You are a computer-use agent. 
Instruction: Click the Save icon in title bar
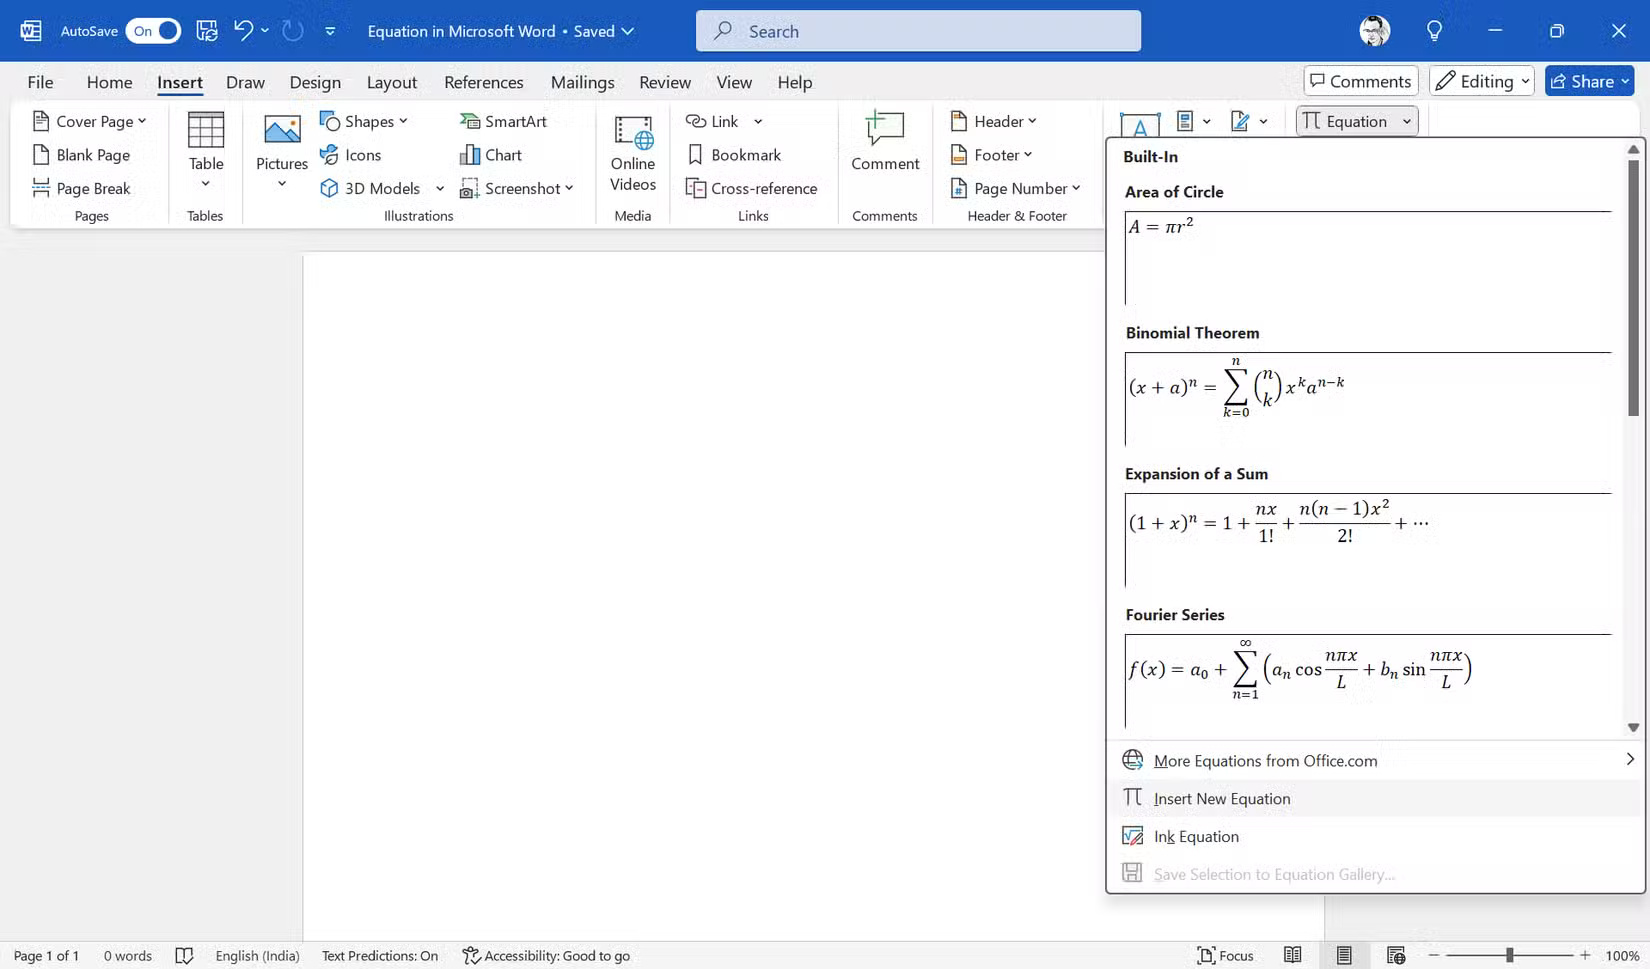point(207,31)
